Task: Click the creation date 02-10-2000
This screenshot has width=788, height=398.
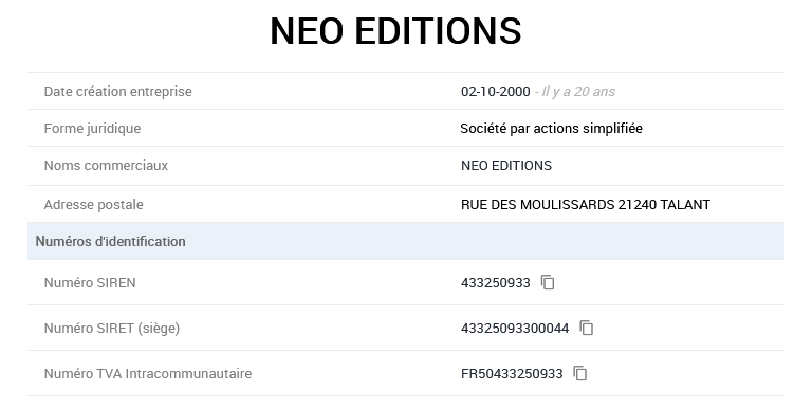Action: pyautogui.click(x=496, y=91)
